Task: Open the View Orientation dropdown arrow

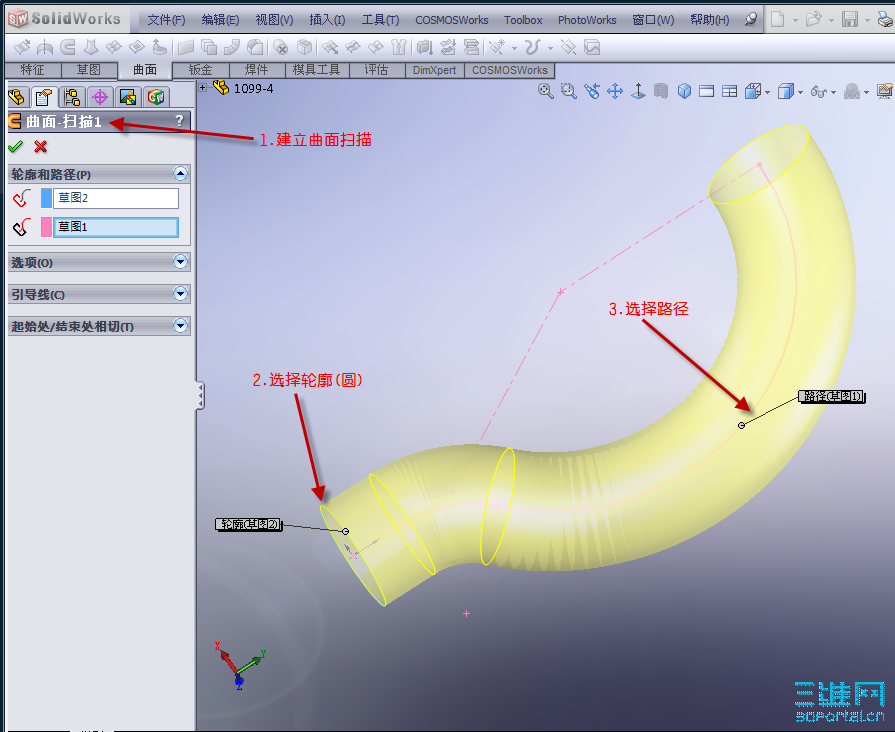Action: (767, 92)
